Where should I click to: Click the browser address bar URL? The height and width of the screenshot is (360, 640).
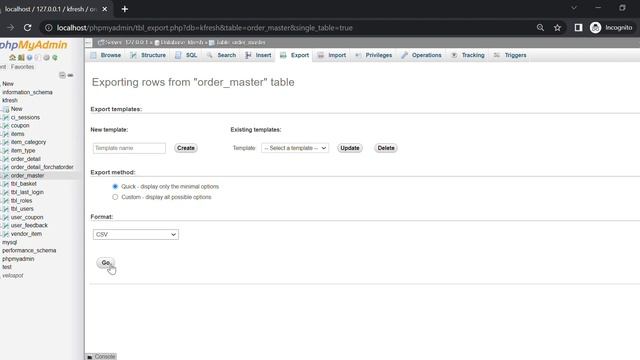(x=204, y=28)
